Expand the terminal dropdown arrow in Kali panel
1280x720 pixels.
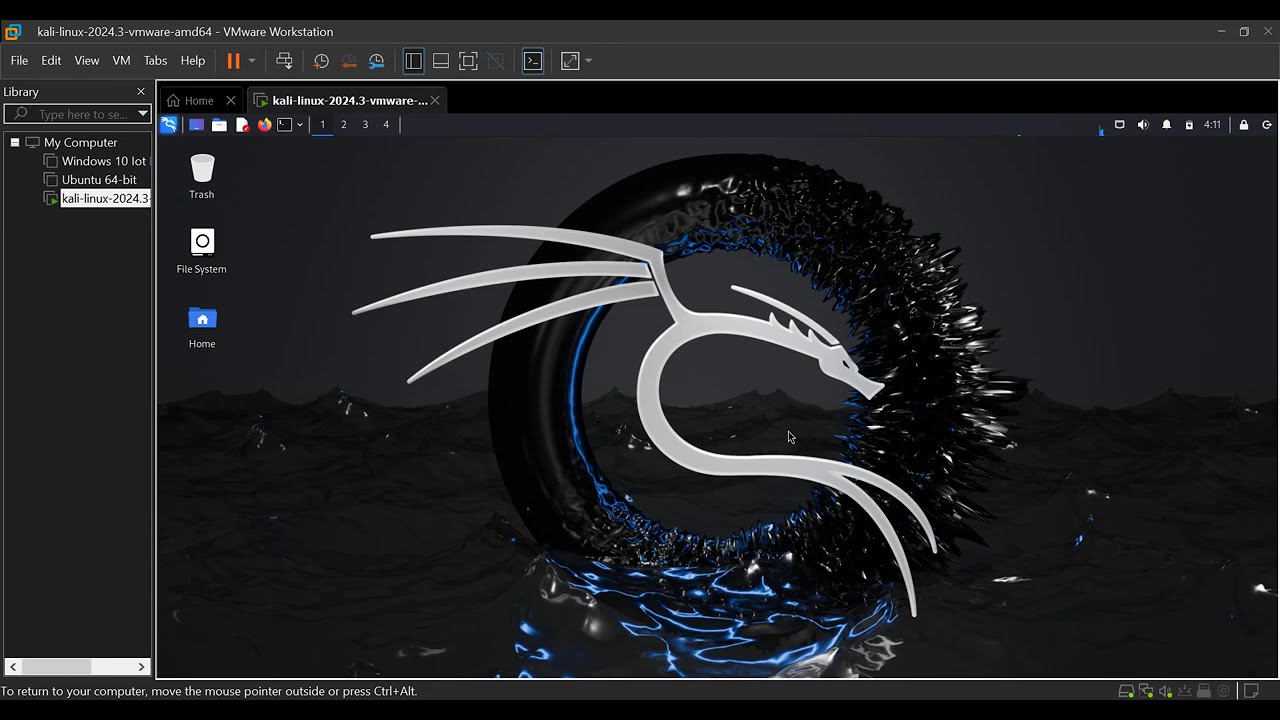tap(300, 125)
